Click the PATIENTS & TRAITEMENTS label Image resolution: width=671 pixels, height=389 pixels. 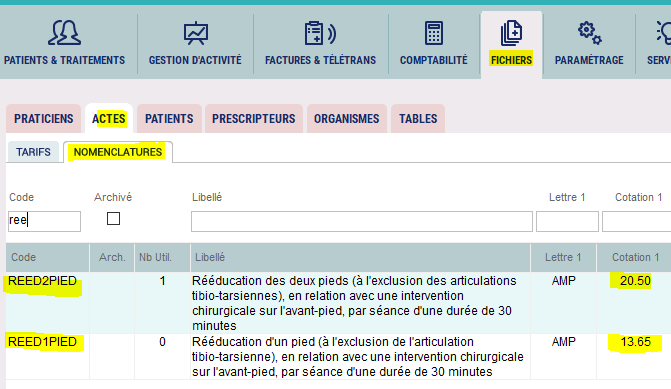pos(65,60)
